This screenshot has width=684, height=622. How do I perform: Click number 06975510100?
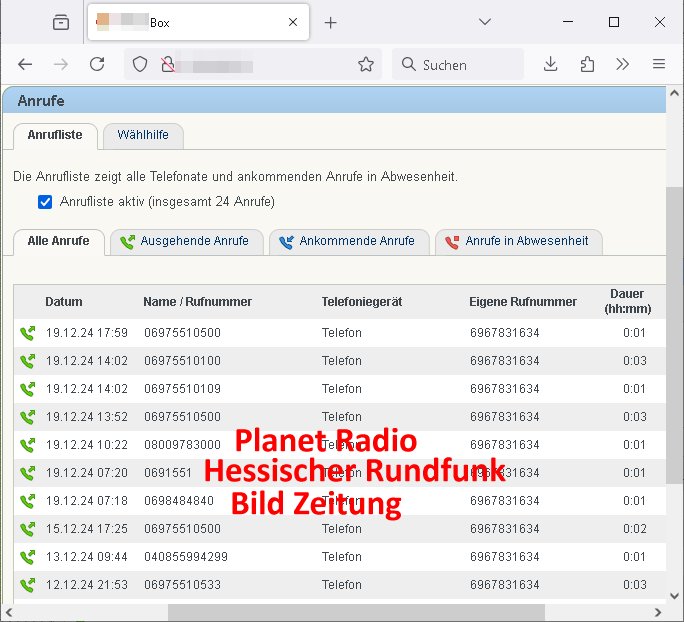pos(182,361)
